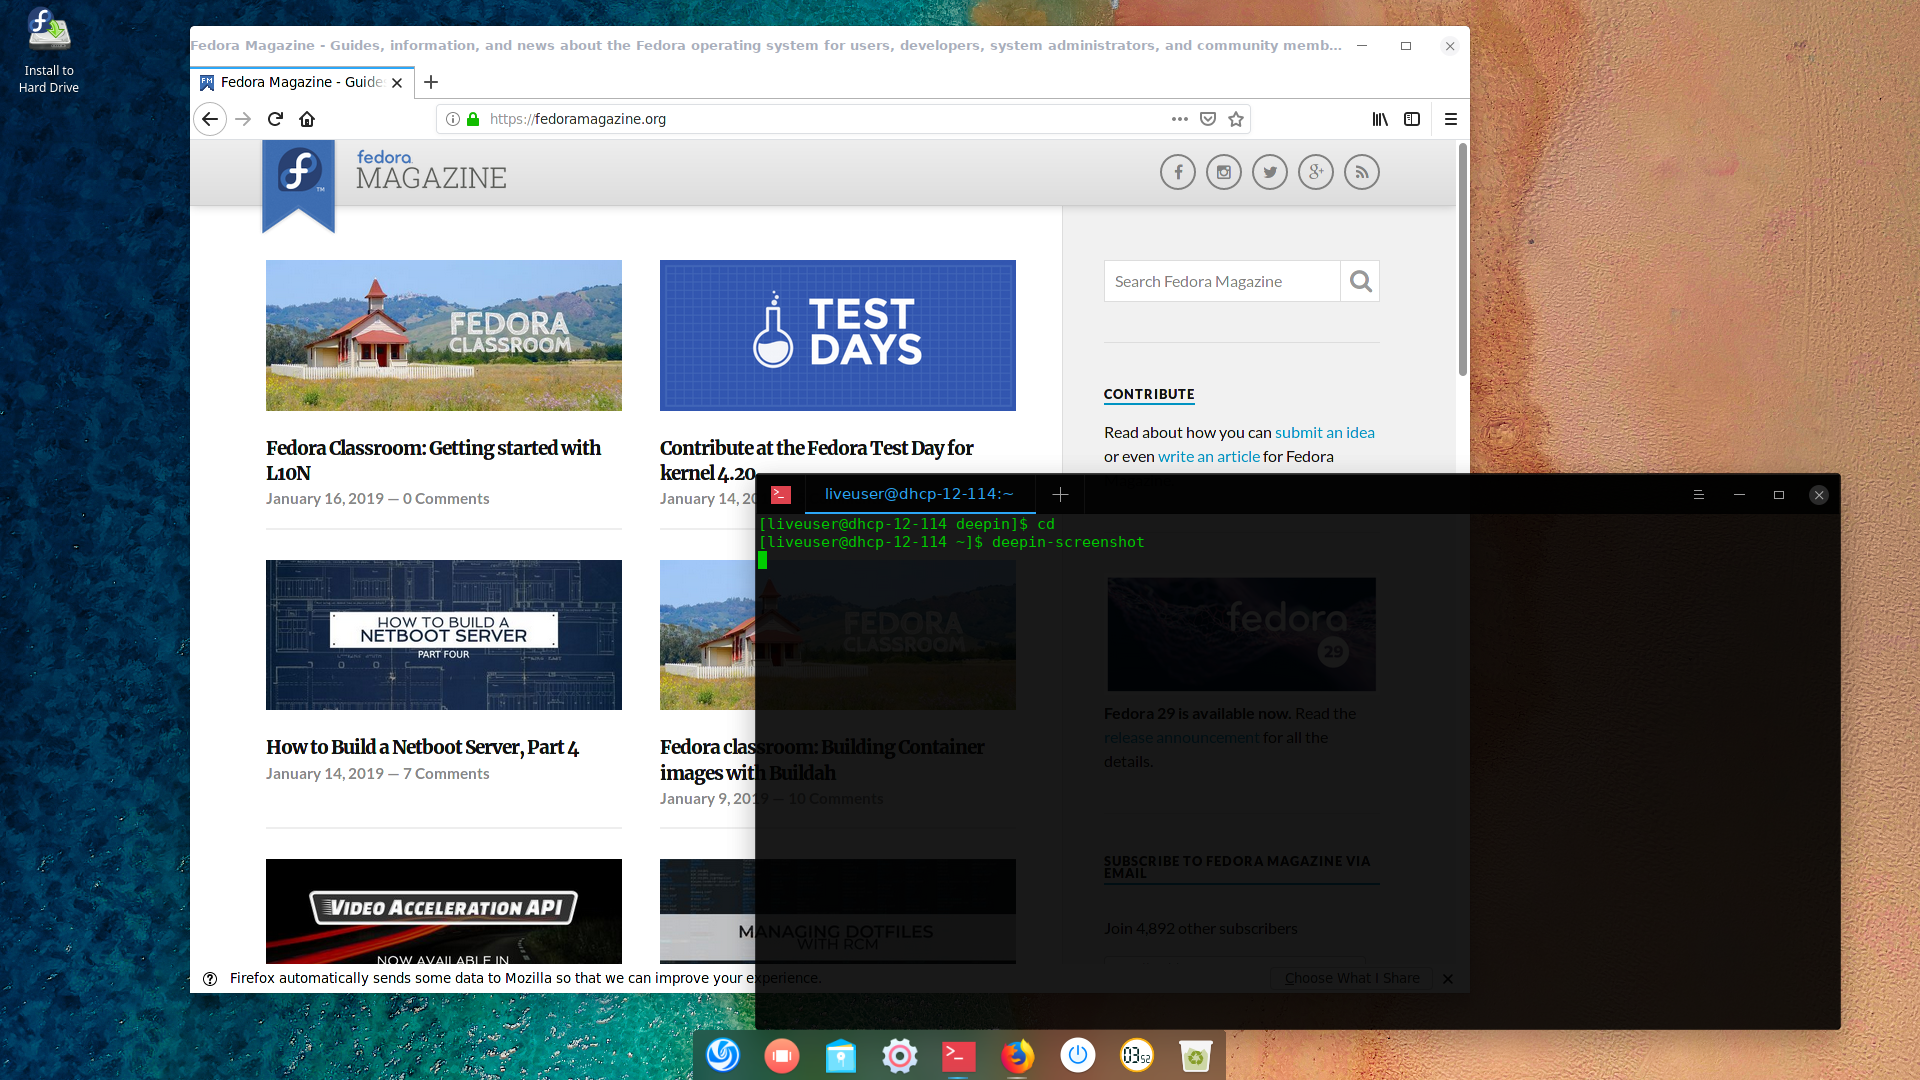Open the Firefox Library (bookshelf) icon
Screen dimensions: 1920x1080
1380,119
